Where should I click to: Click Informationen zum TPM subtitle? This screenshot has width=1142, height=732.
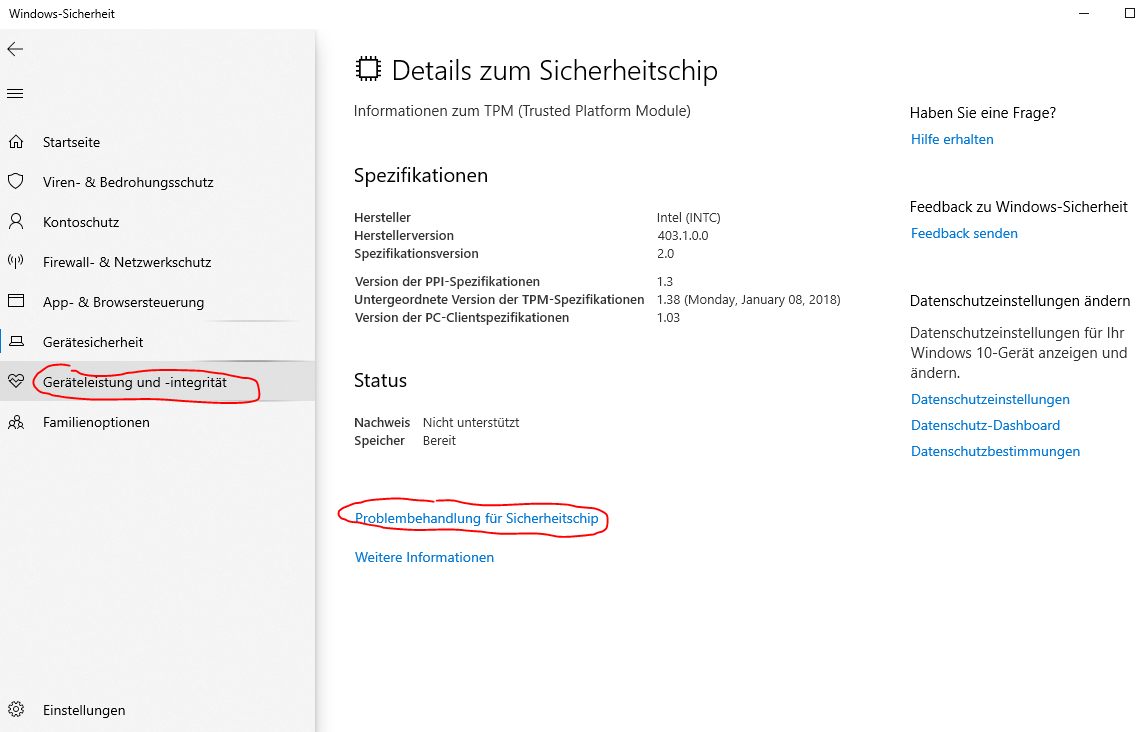pyautogui.click(x=522, y=111)
